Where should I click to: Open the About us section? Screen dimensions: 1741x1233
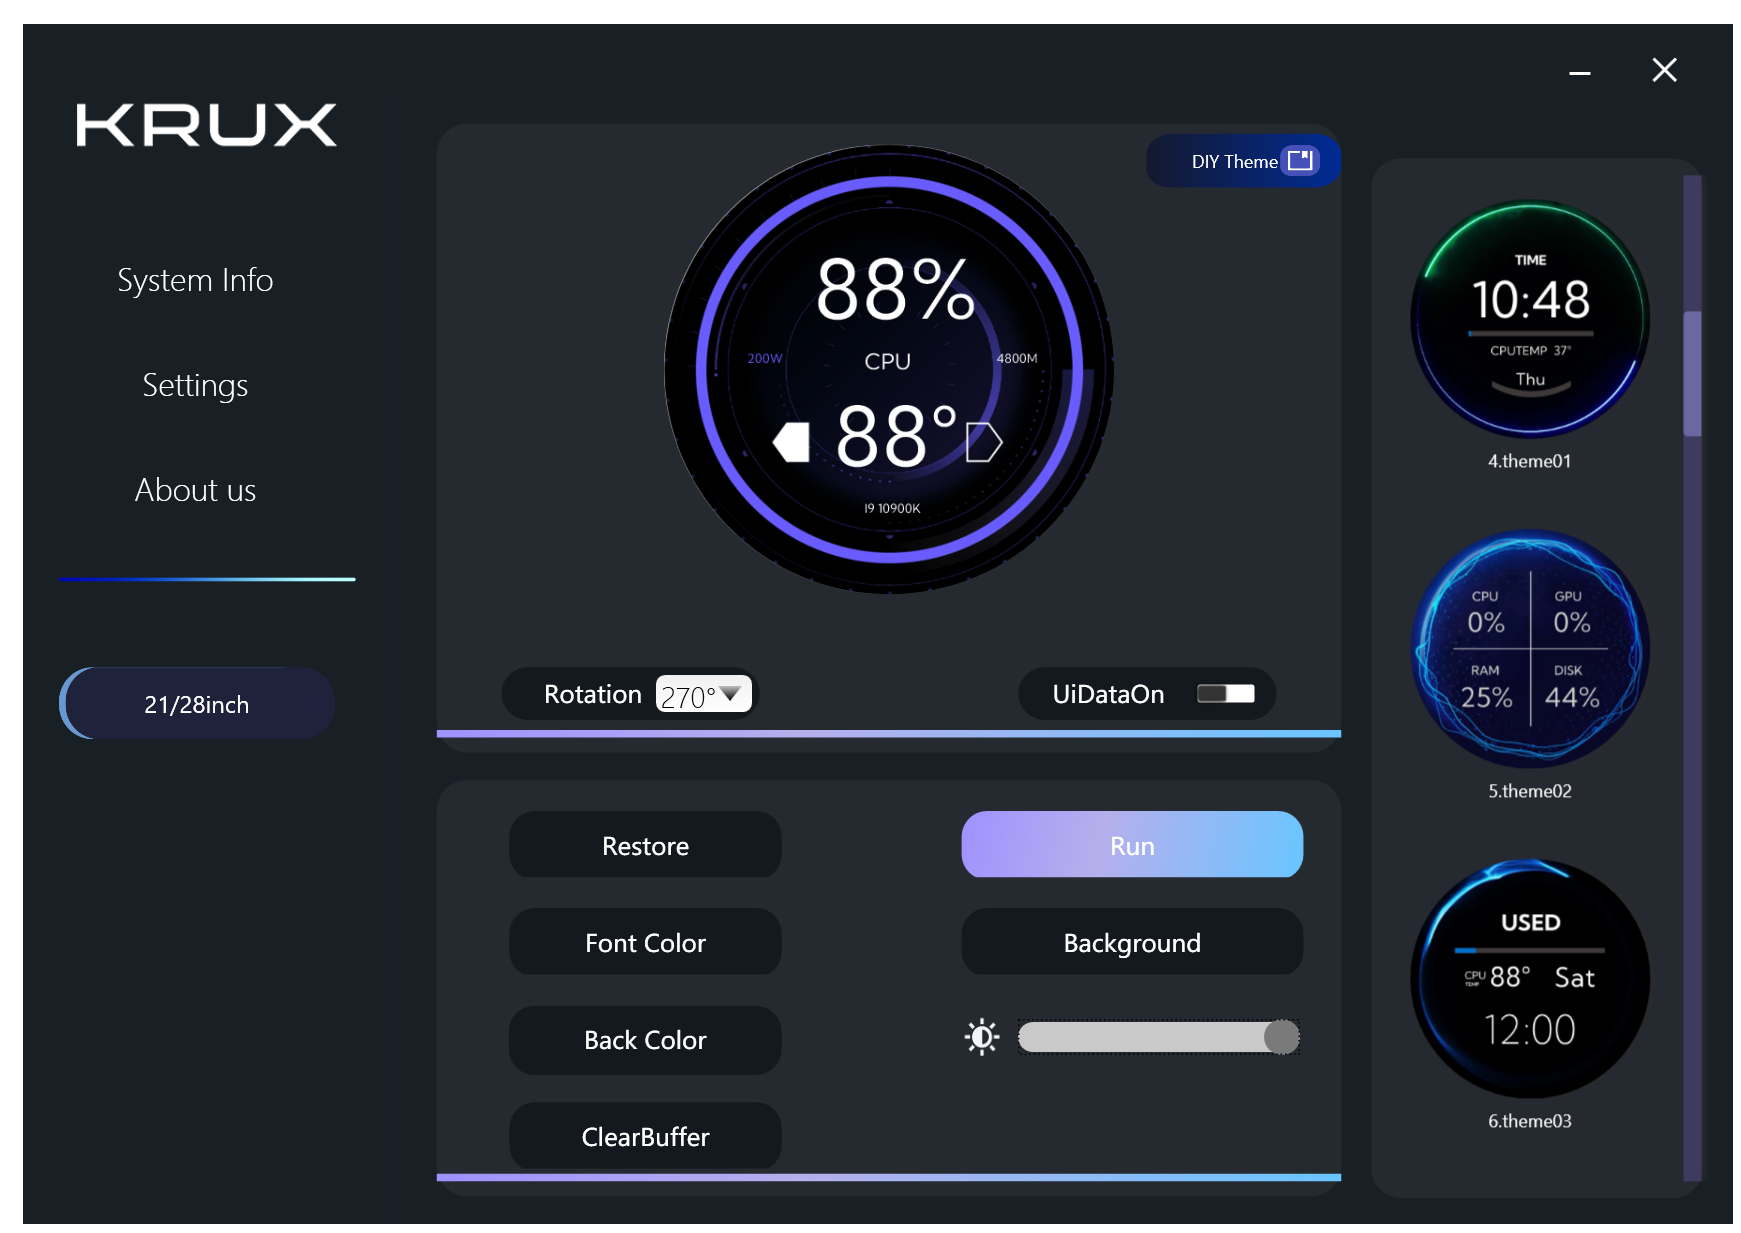195,490
